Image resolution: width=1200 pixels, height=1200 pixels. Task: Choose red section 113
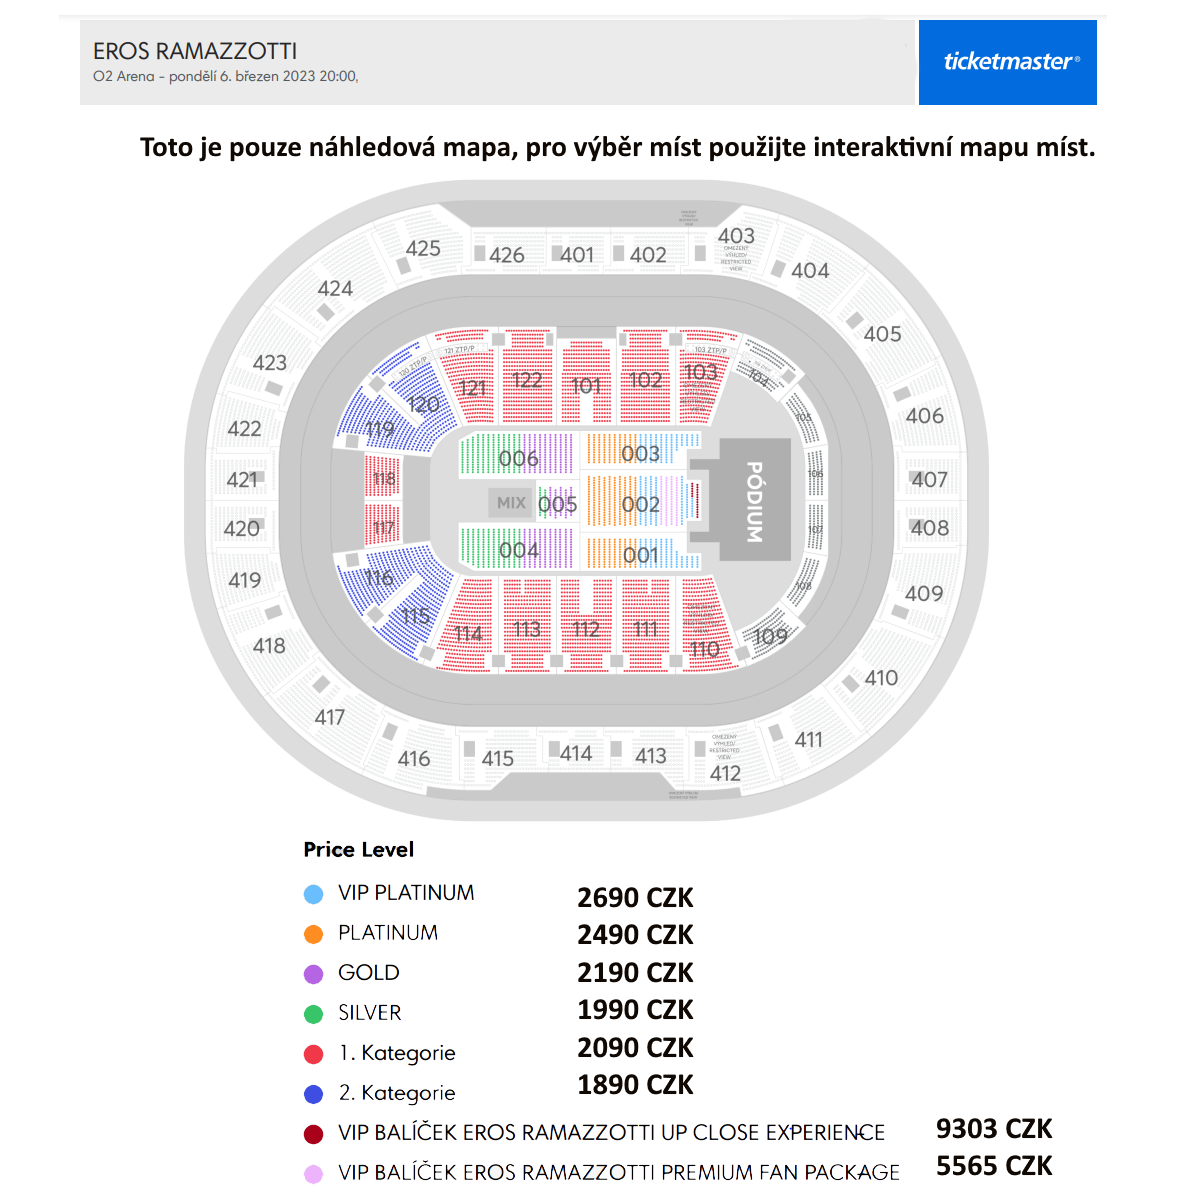[527, 628]
